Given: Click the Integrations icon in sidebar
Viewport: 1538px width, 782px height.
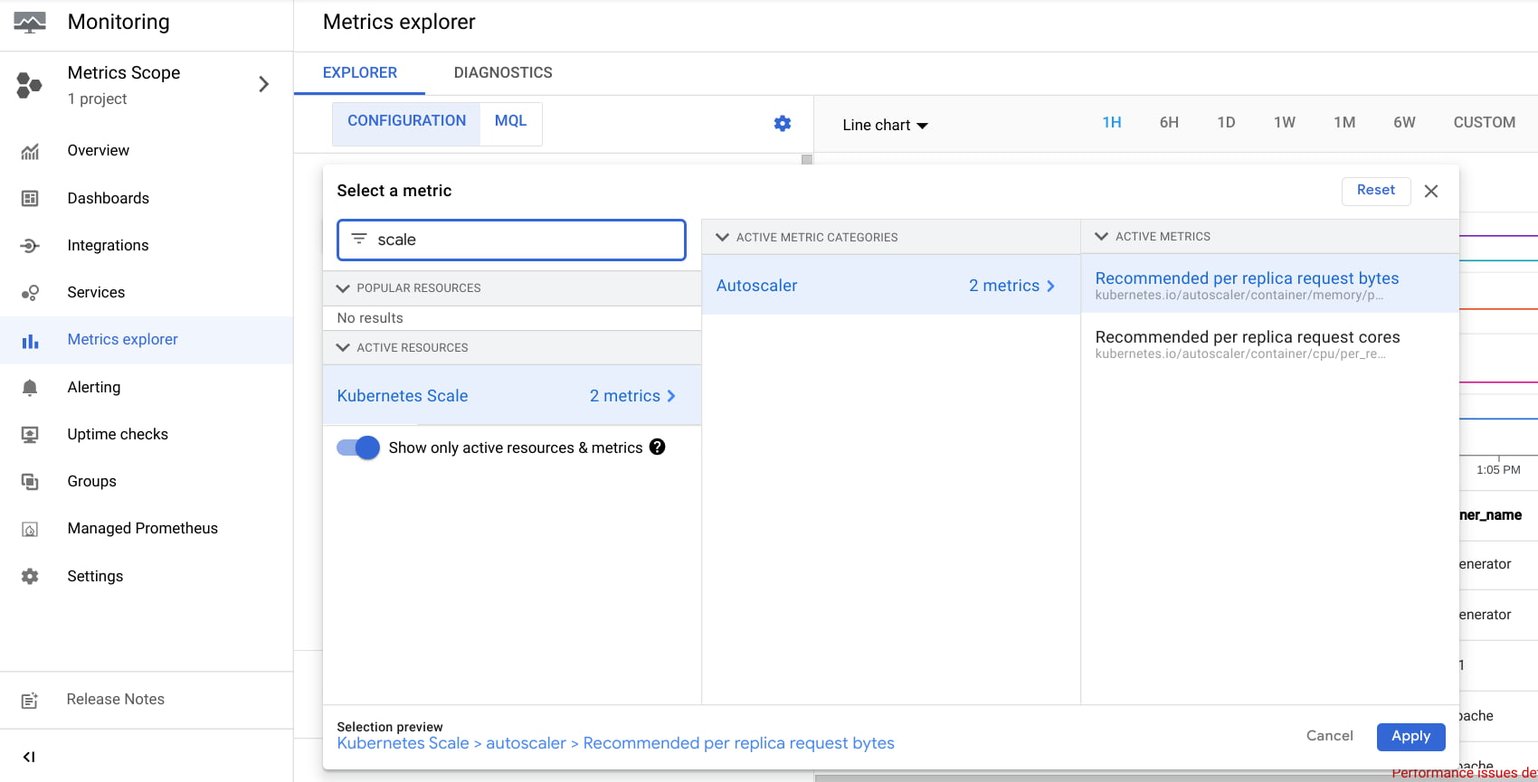Looking at the screenshot, I should pos(30,245).
